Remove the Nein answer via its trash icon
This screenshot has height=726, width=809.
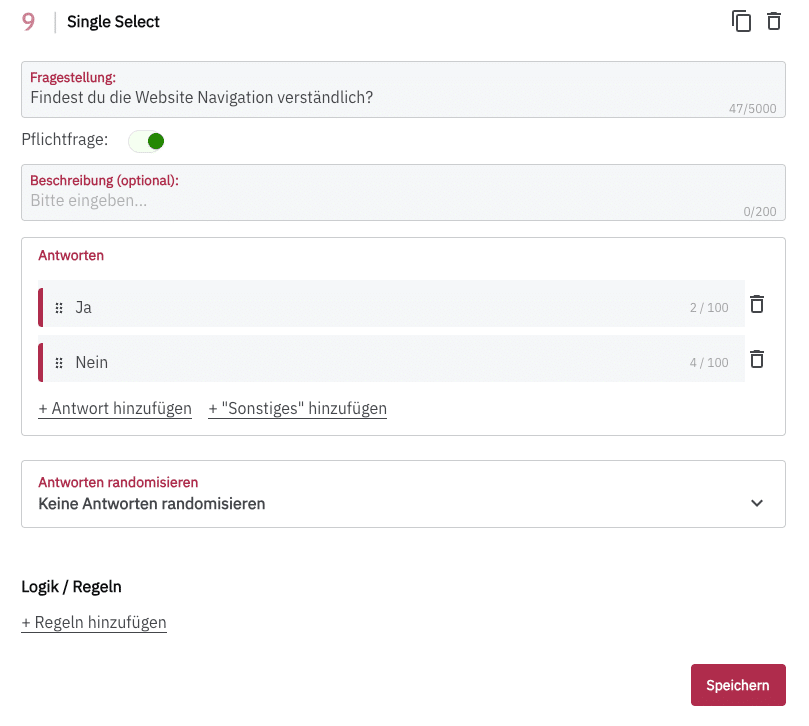[x=757, y=359]
